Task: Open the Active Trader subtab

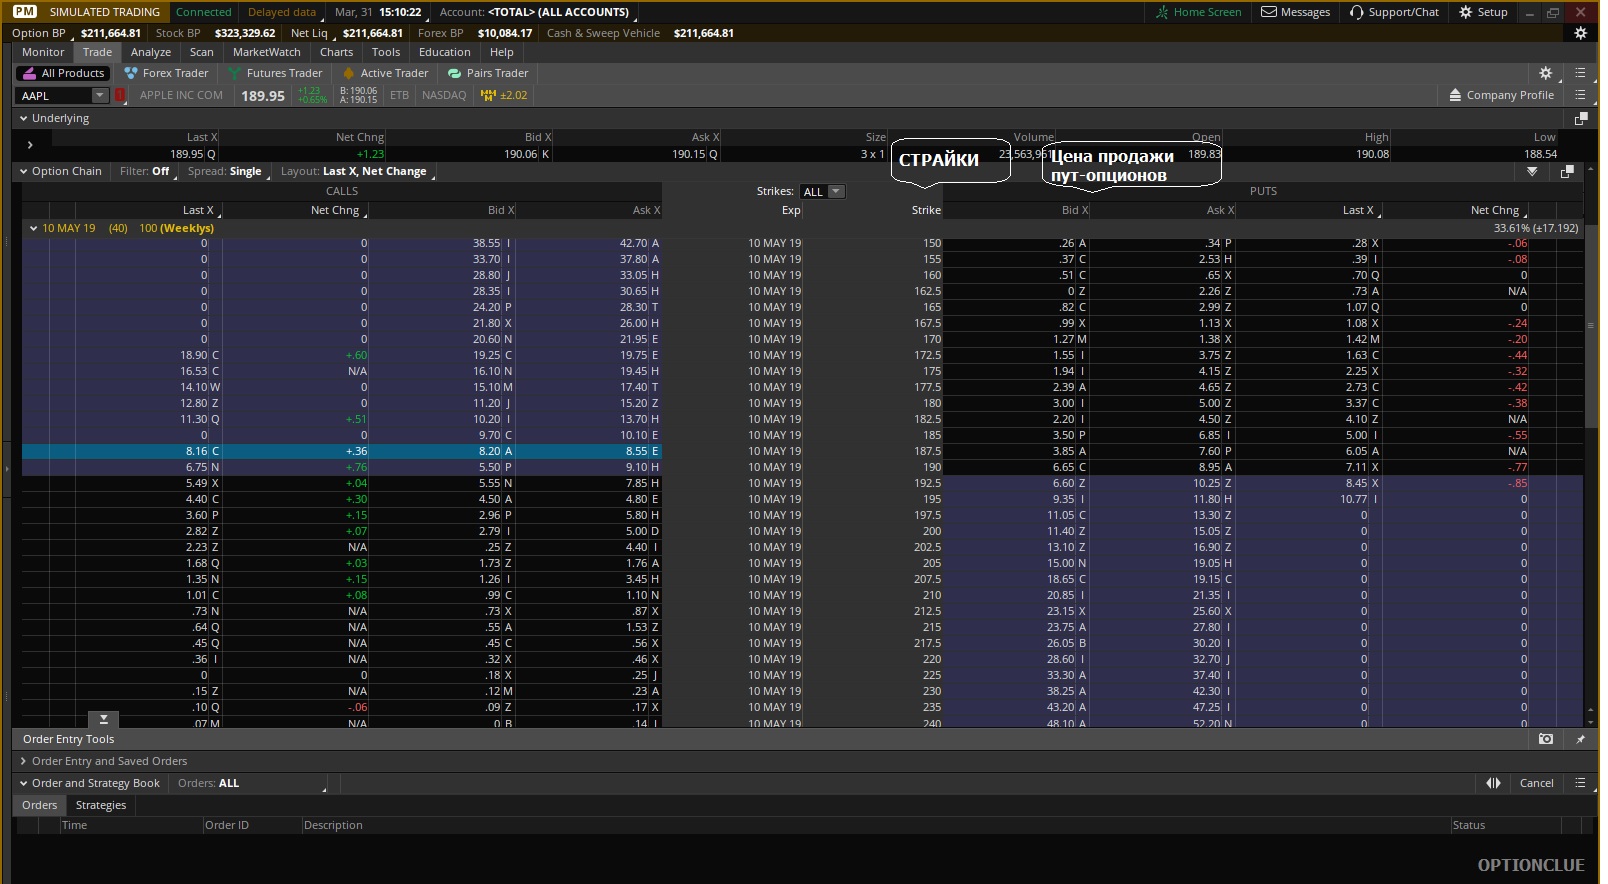Action: coord(385,73)
